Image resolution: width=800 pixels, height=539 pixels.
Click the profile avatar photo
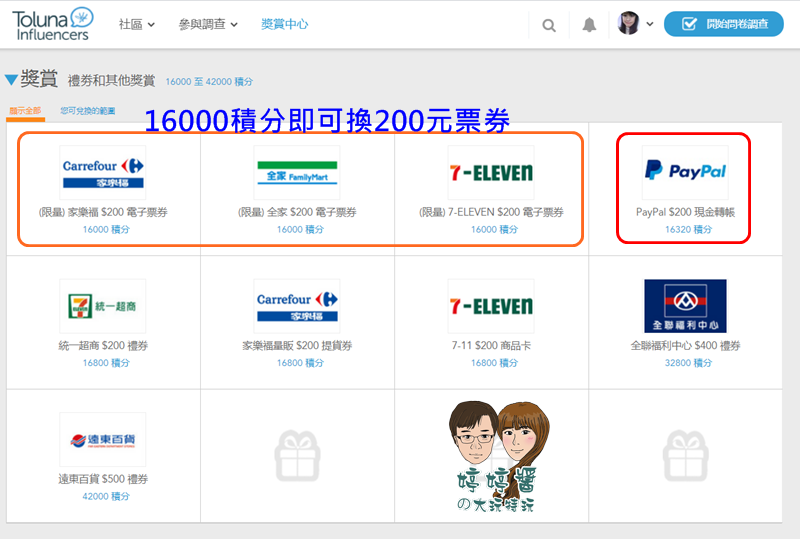click(629, 23)
